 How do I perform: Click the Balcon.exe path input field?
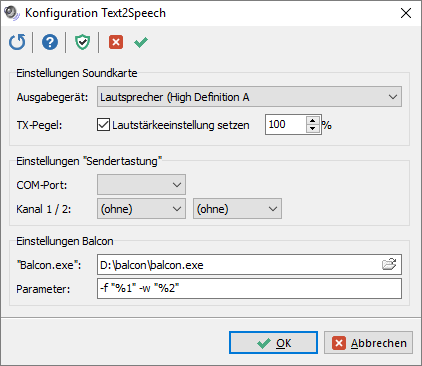(x=239, y=265)
